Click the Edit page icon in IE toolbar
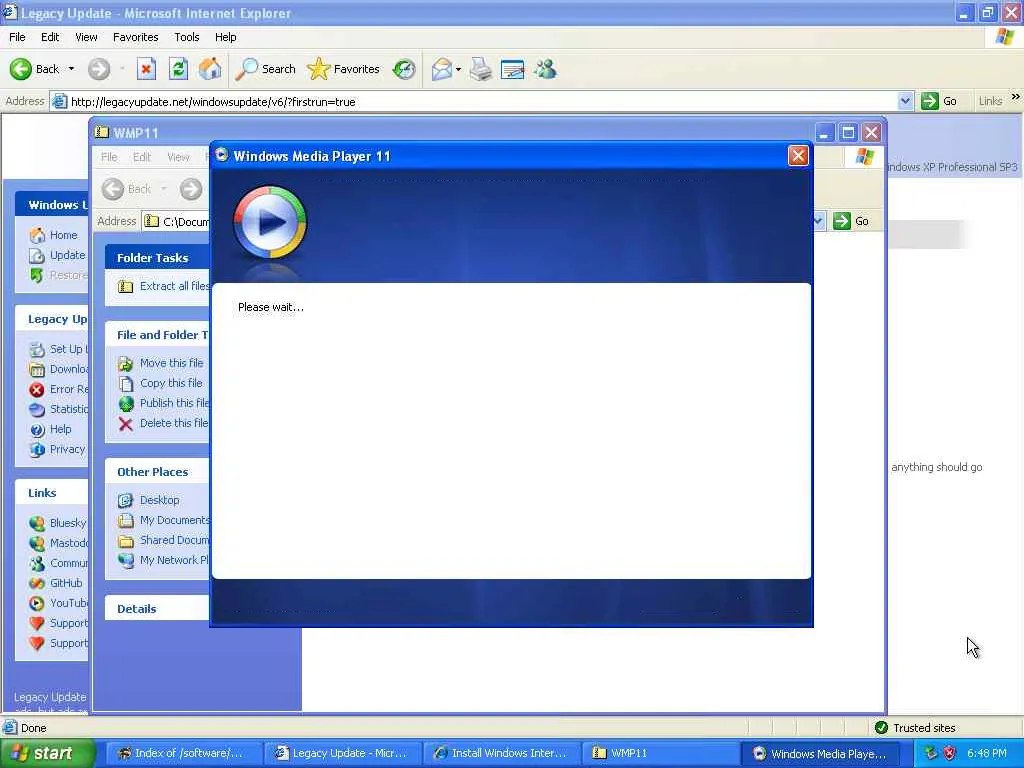Screen dimensions: 1024x768 point(513,69)
